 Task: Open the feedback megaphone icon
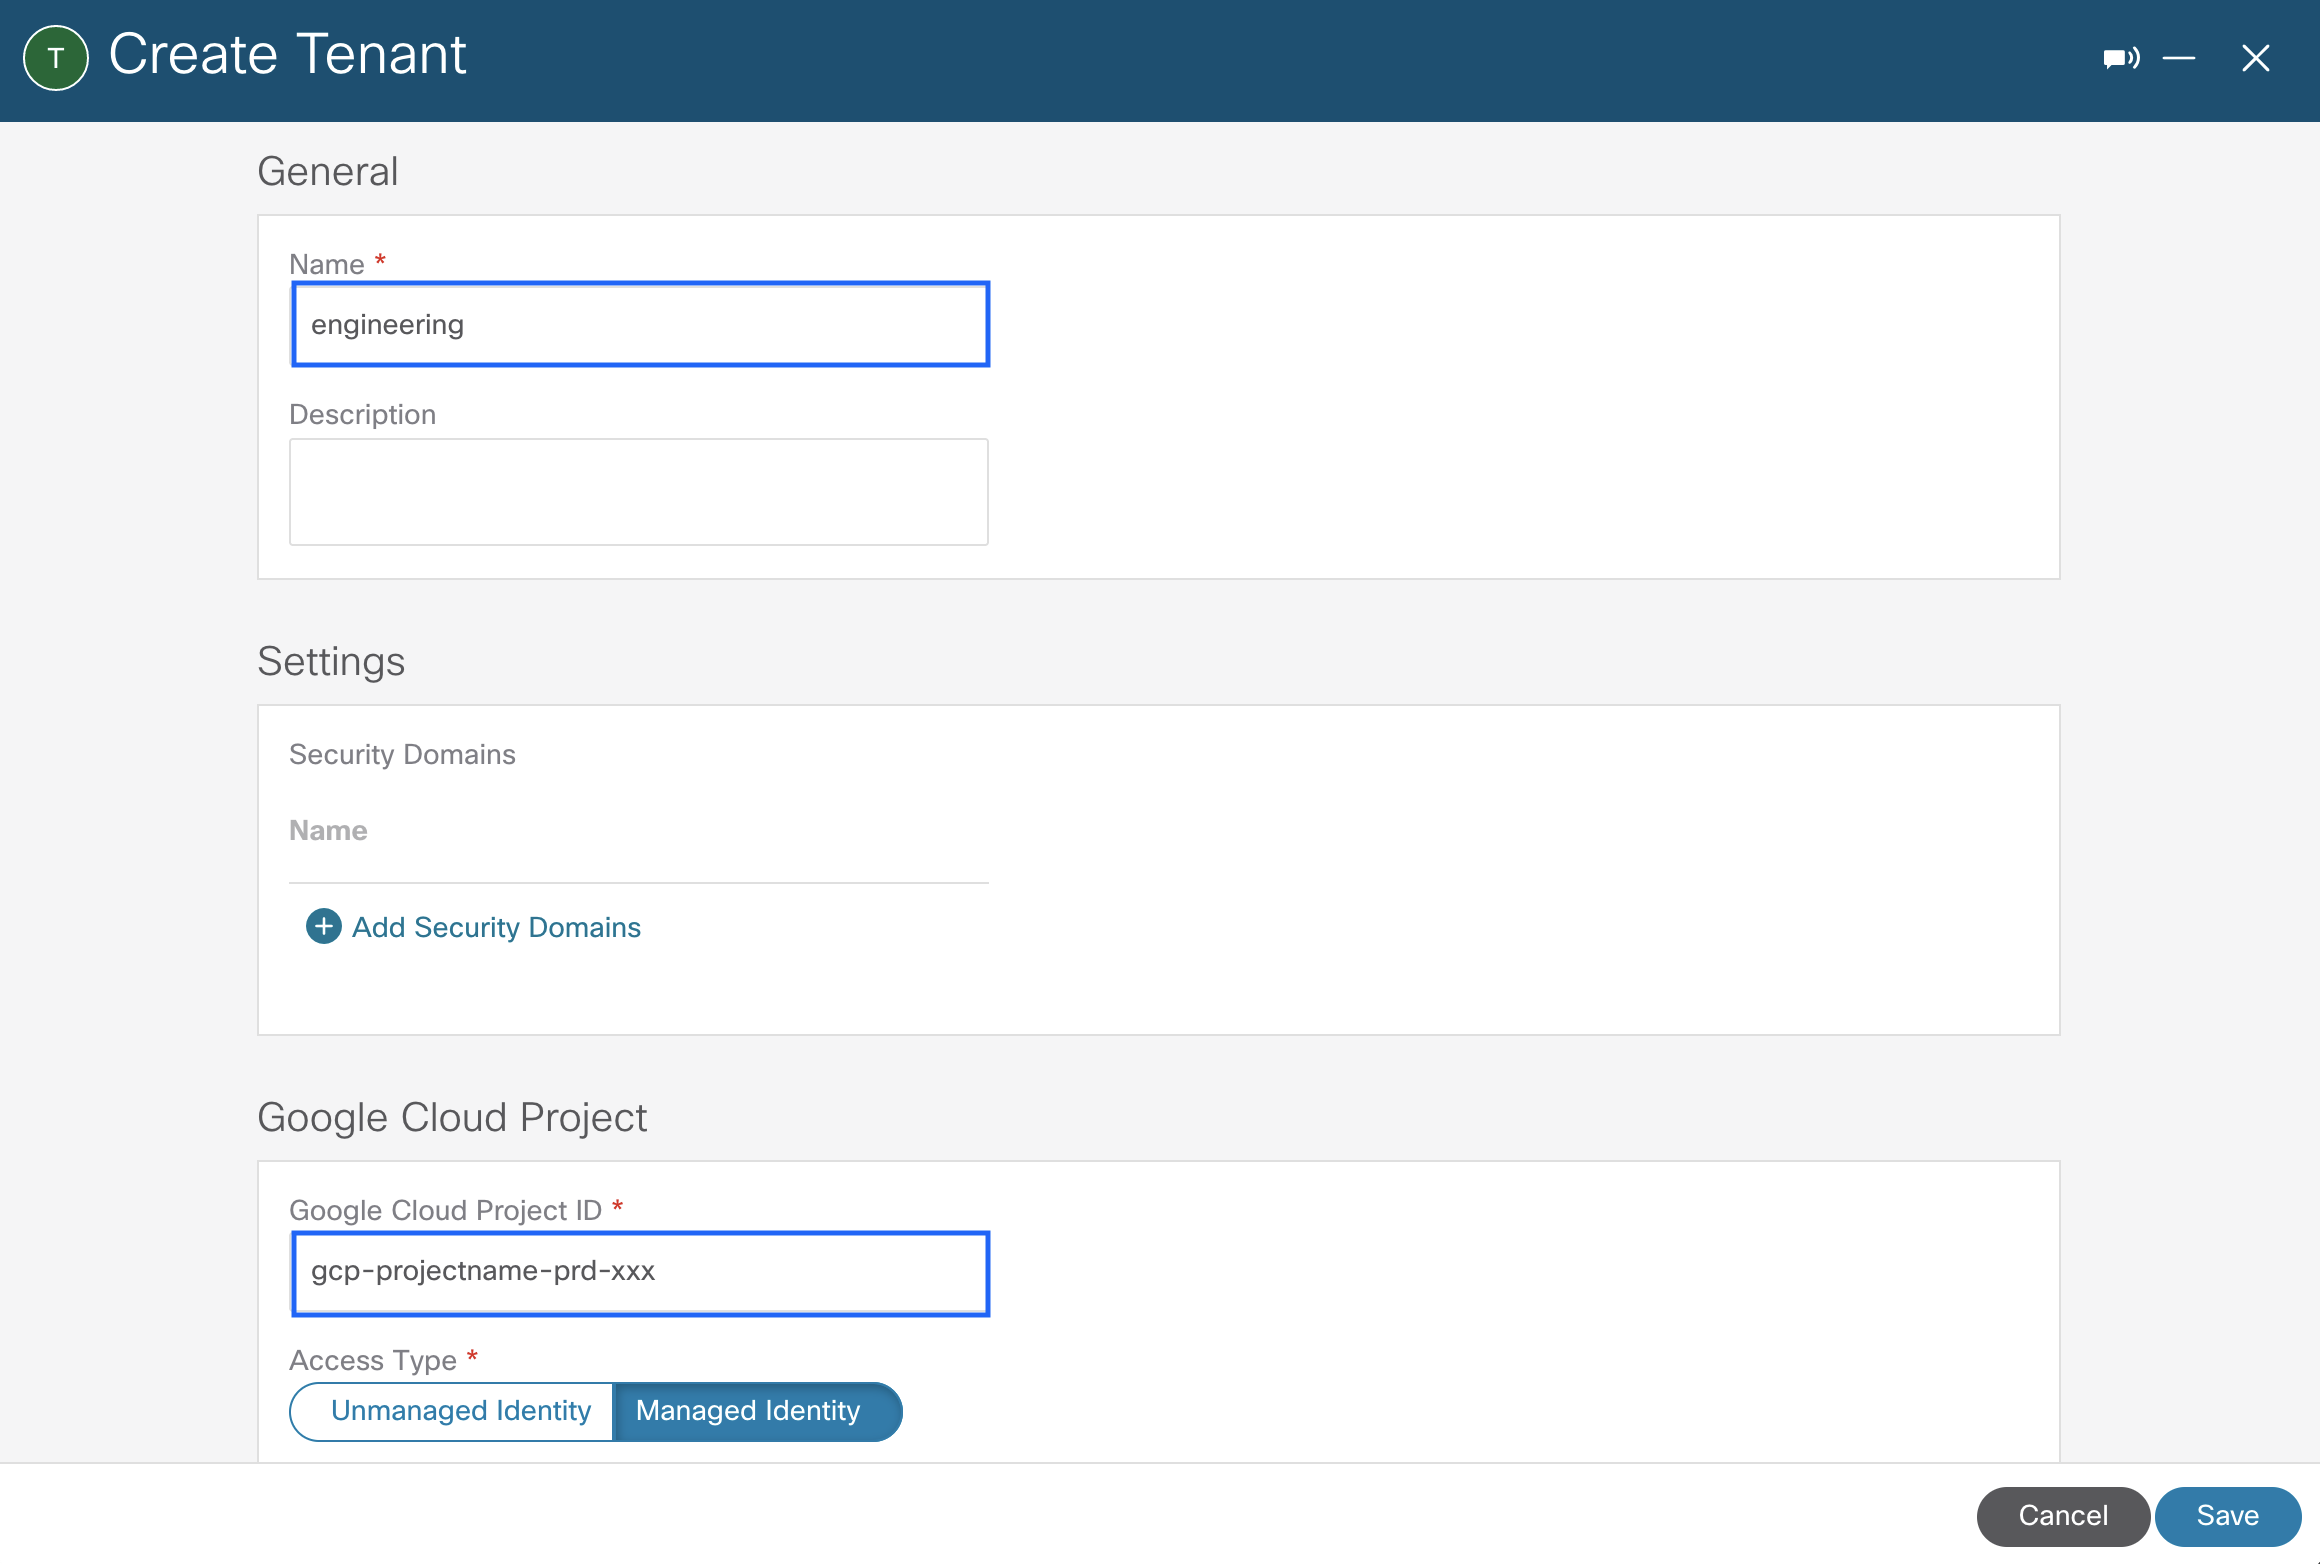(2120, 58)
